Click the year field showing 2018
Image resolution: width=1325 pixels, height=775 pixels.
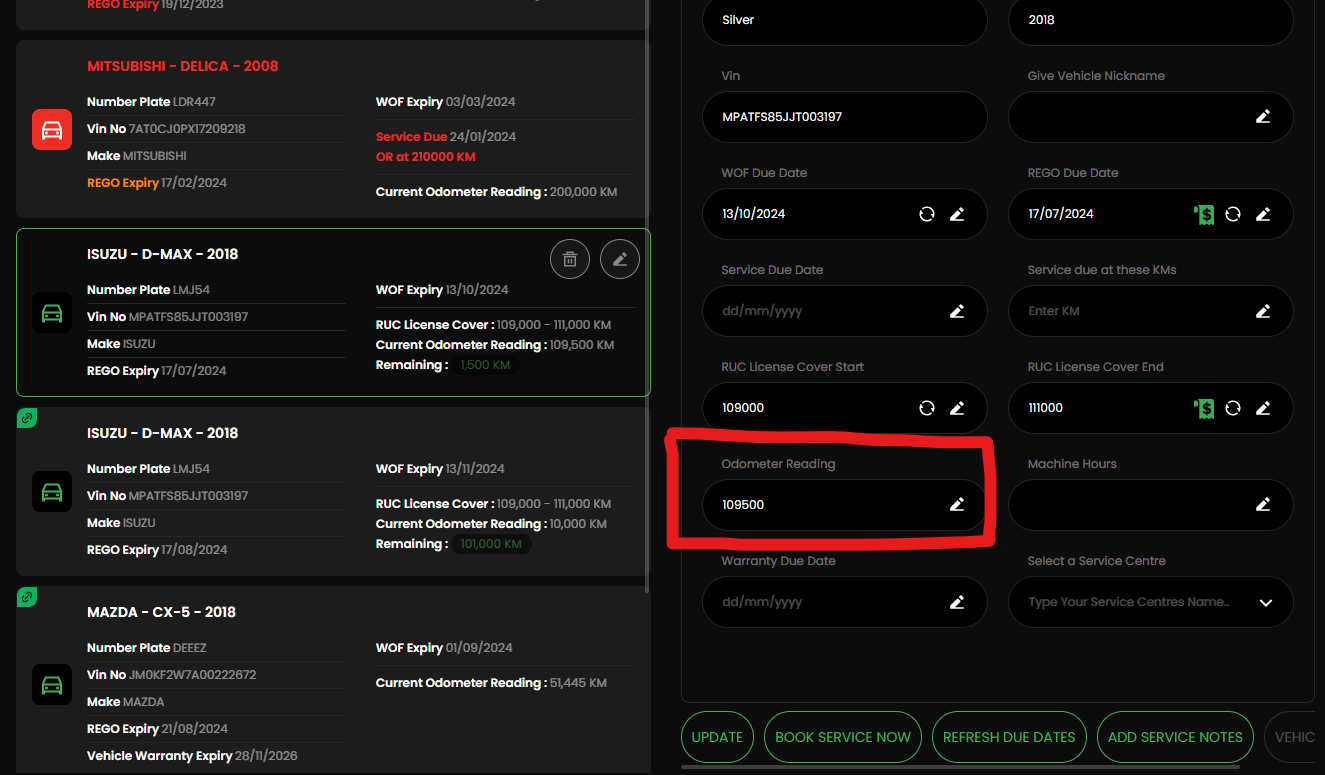[x=1151, y=20]
